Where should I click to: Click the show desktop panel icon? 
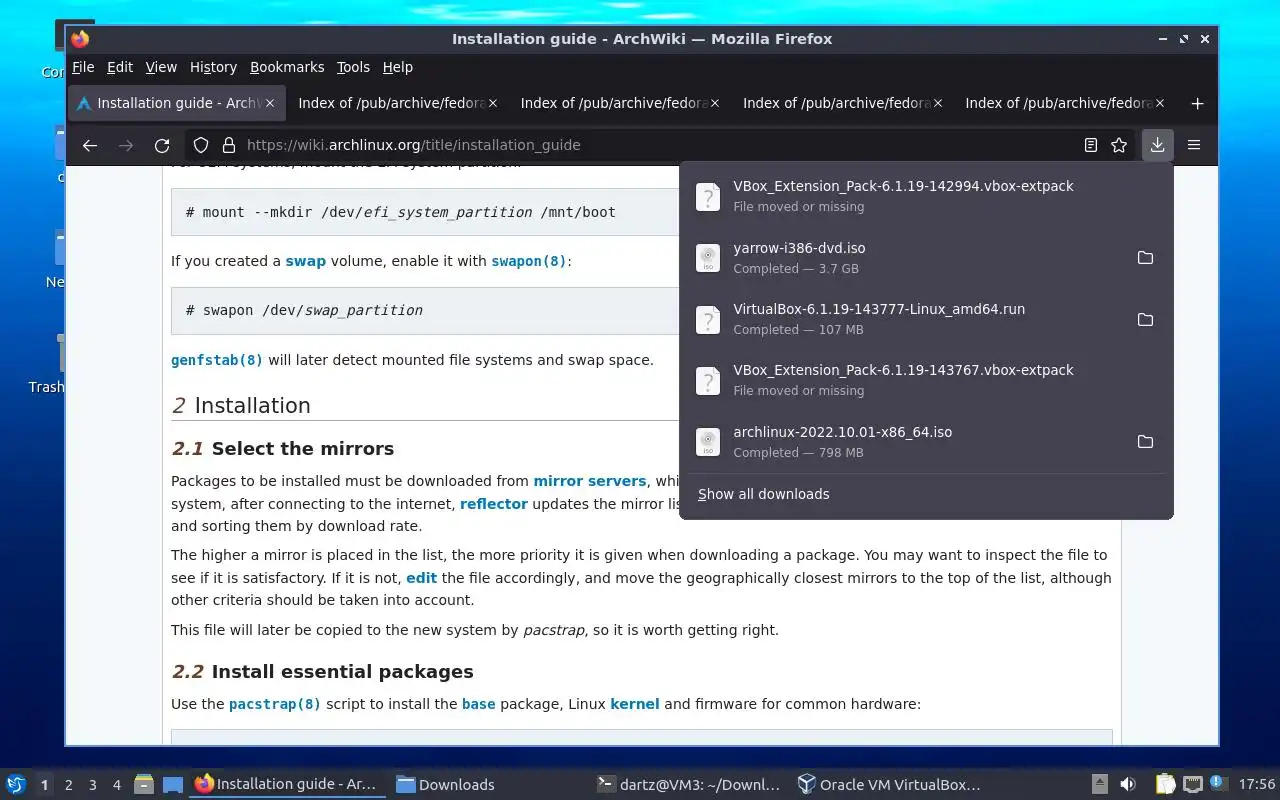tap(172, 784)
